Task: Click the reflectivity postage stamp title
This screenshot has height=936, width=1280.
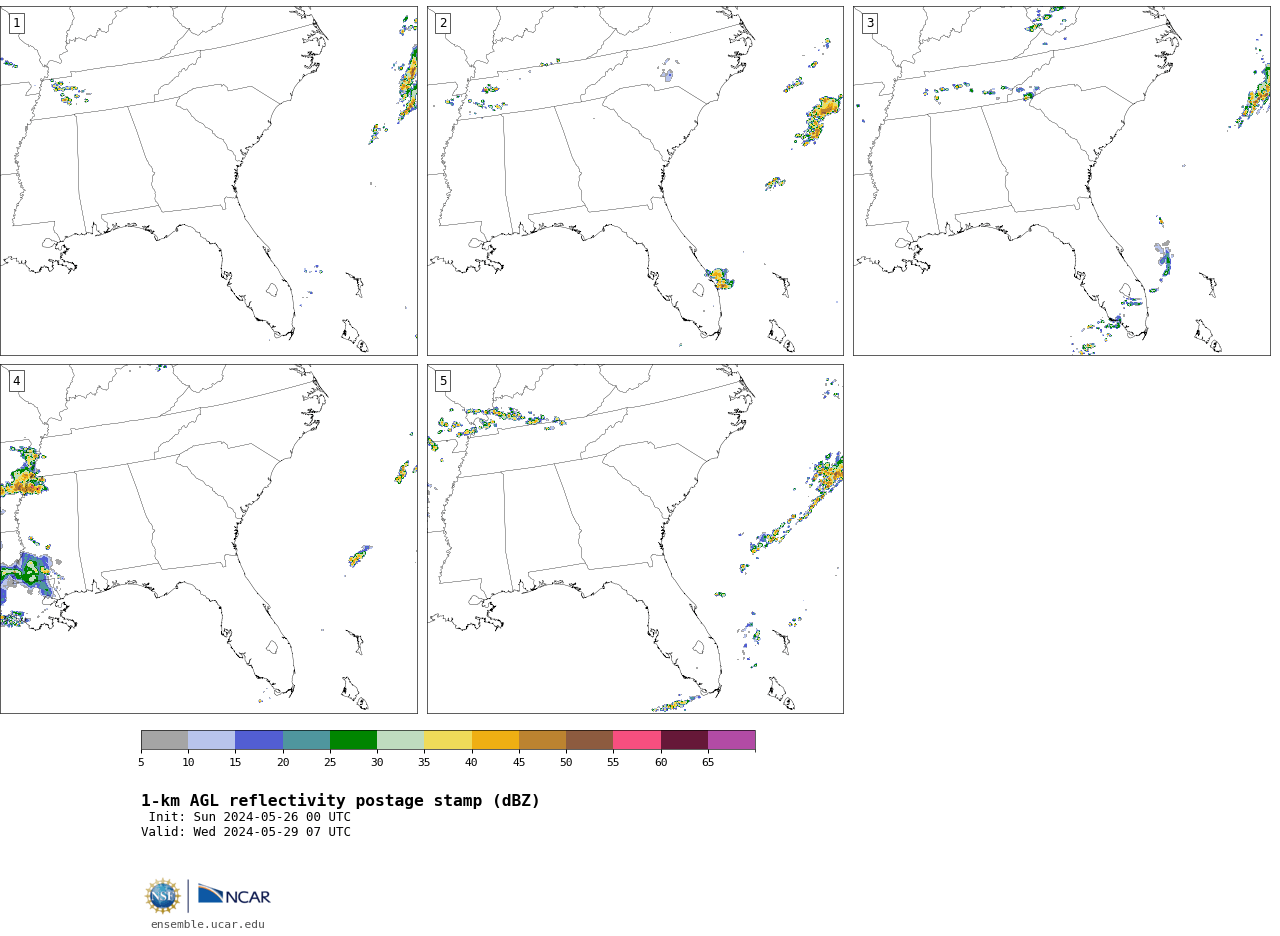Action: [340, 801]
